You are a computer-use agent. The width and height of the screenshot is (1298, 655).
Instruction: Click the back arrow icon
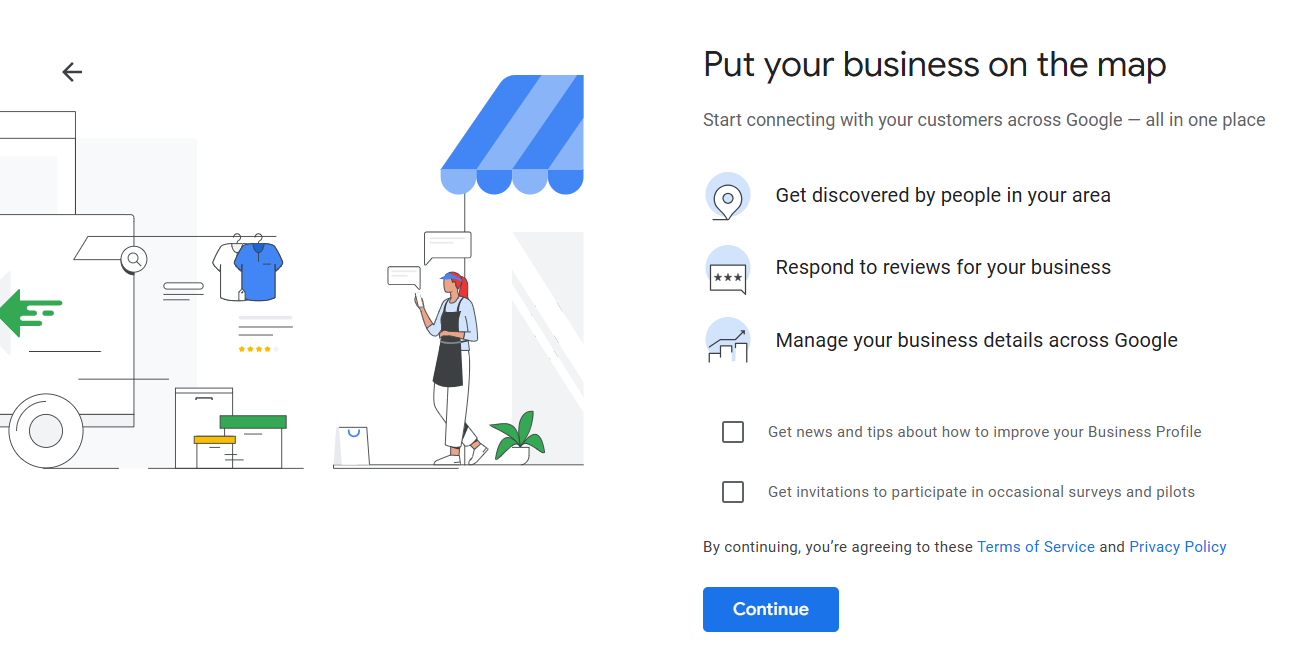[71, 72]
